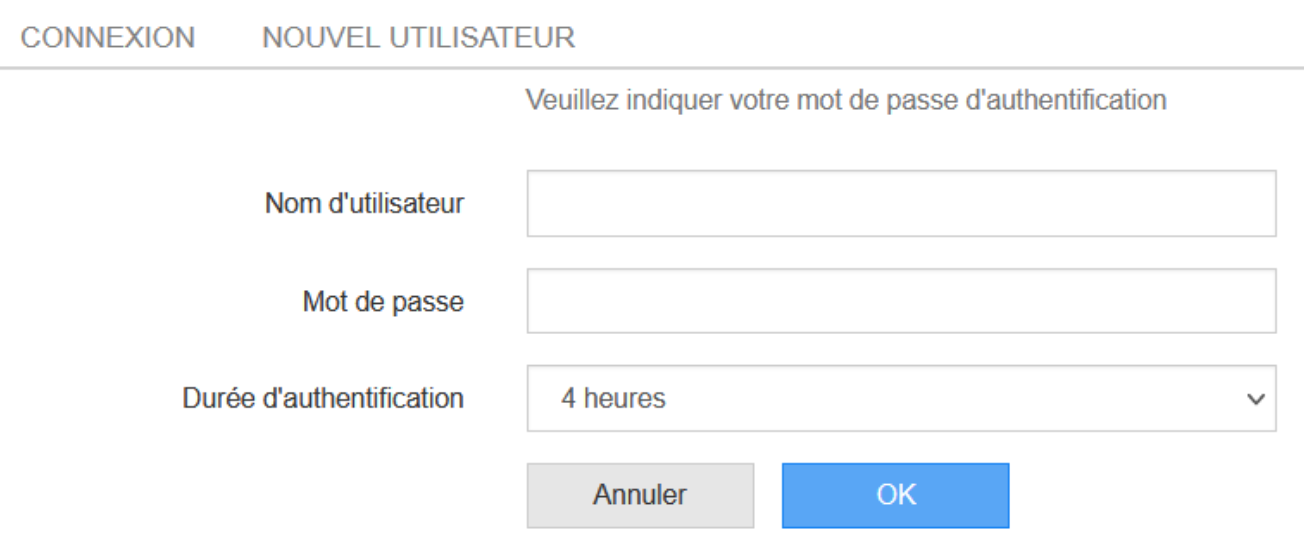This screenshot has width=1304, height=551.
Task: Click the "Durée d'authentification" label text
Action: click(322, 398)
